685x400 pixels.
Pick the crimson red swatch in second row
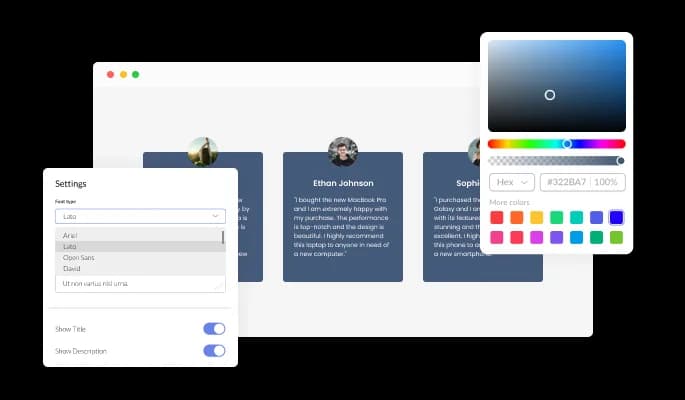click(x=517, y=237)
